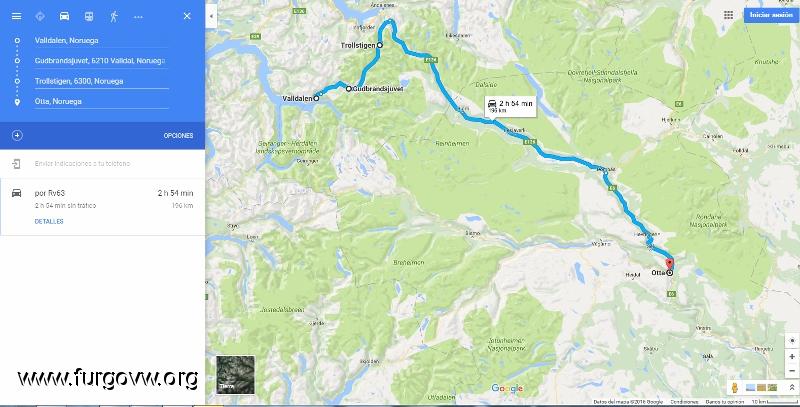800x407 pixels.
Task: Switch to satellite view thumbnail
Action: (x=235, y=375)
